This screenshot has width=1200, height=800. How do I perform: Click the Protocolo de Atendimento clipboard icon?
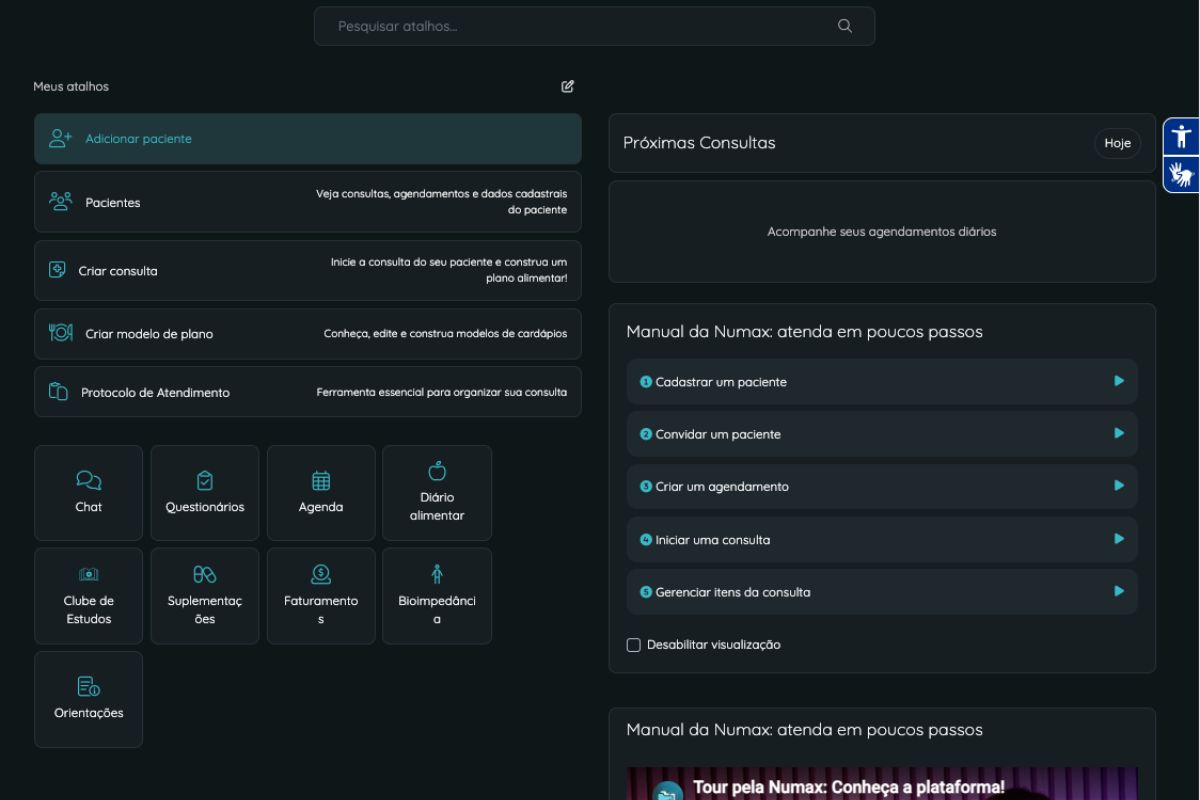tap(58, 392)
